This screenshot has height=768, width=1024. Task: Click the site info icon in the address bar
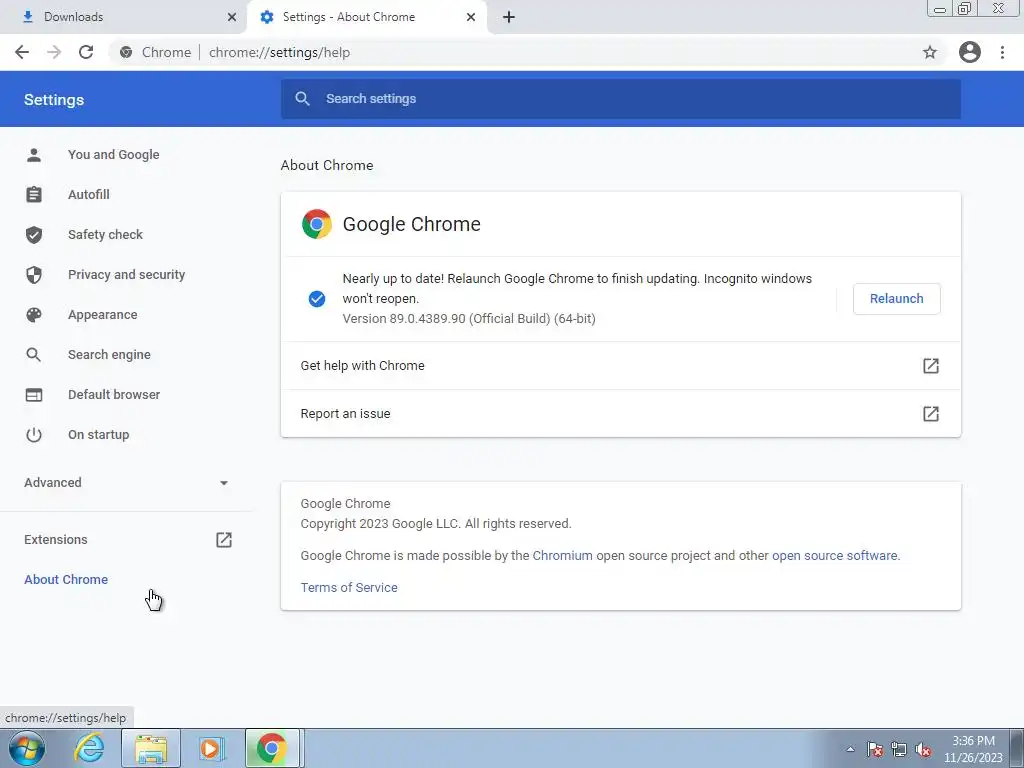tap(126, 52)
